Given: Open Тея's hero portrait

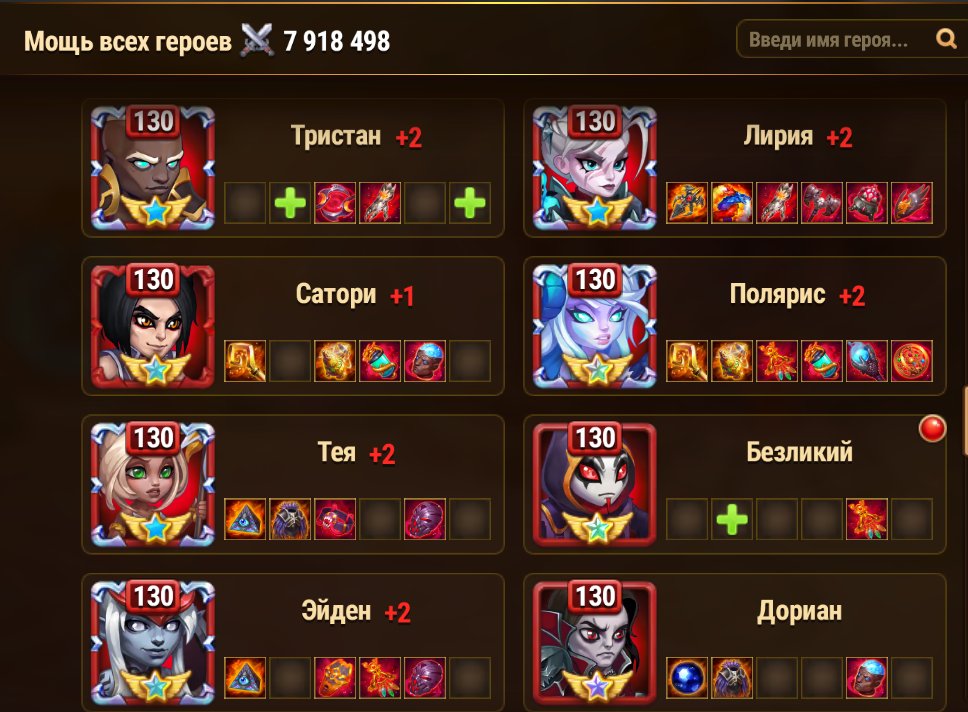Looking at the screenshot, I should 153,484.
